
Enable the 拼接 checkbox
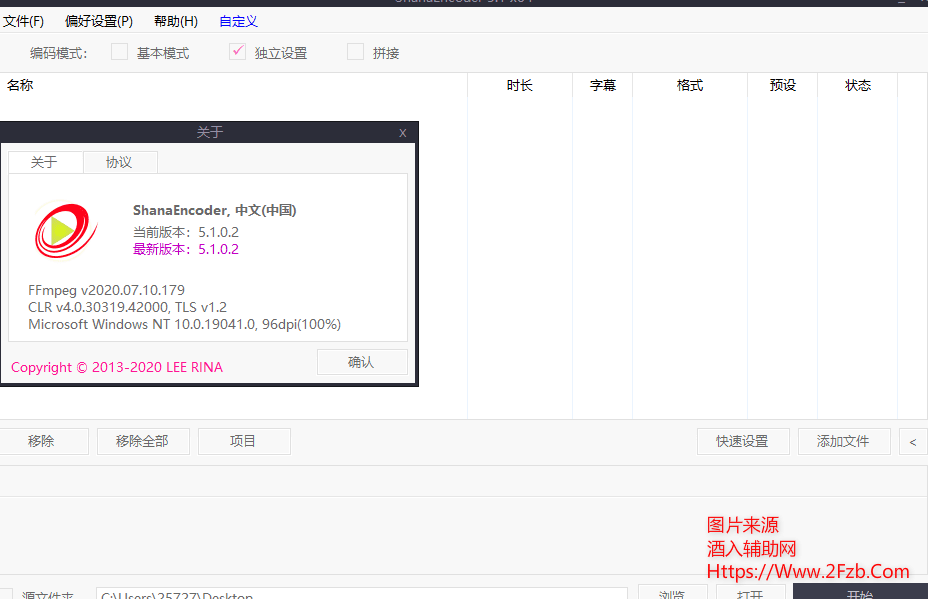pyautogui.click(x=356, y=52)
